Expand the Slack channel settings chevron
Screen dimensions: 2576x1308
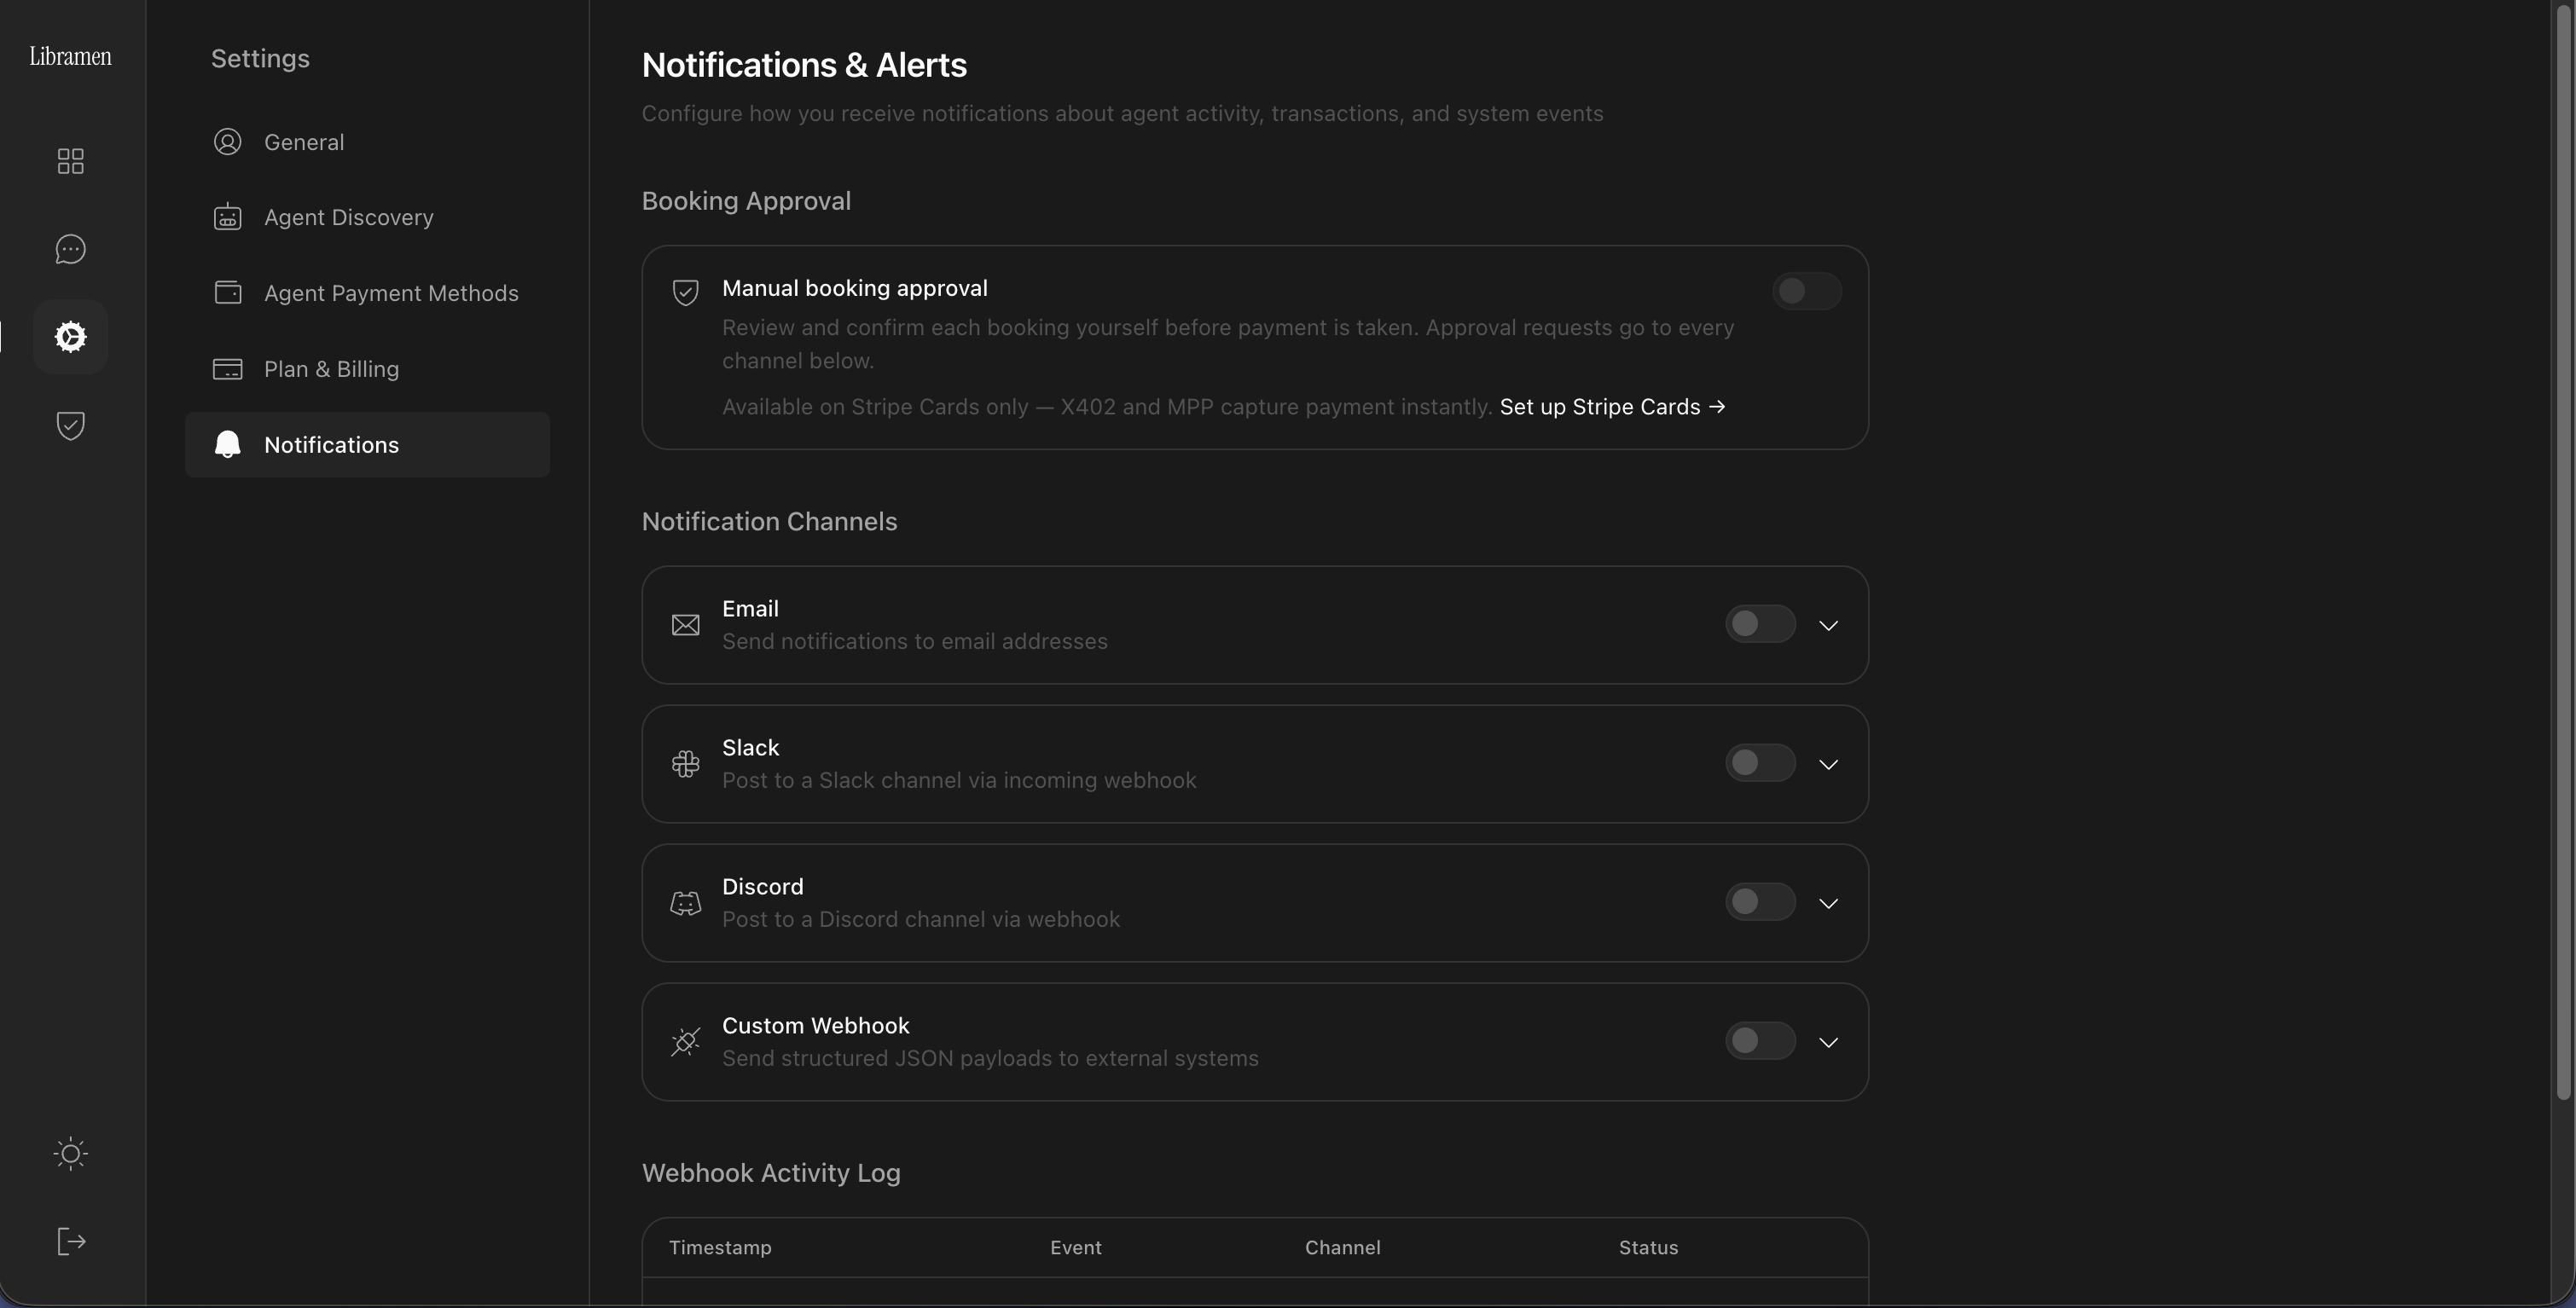1828,764
